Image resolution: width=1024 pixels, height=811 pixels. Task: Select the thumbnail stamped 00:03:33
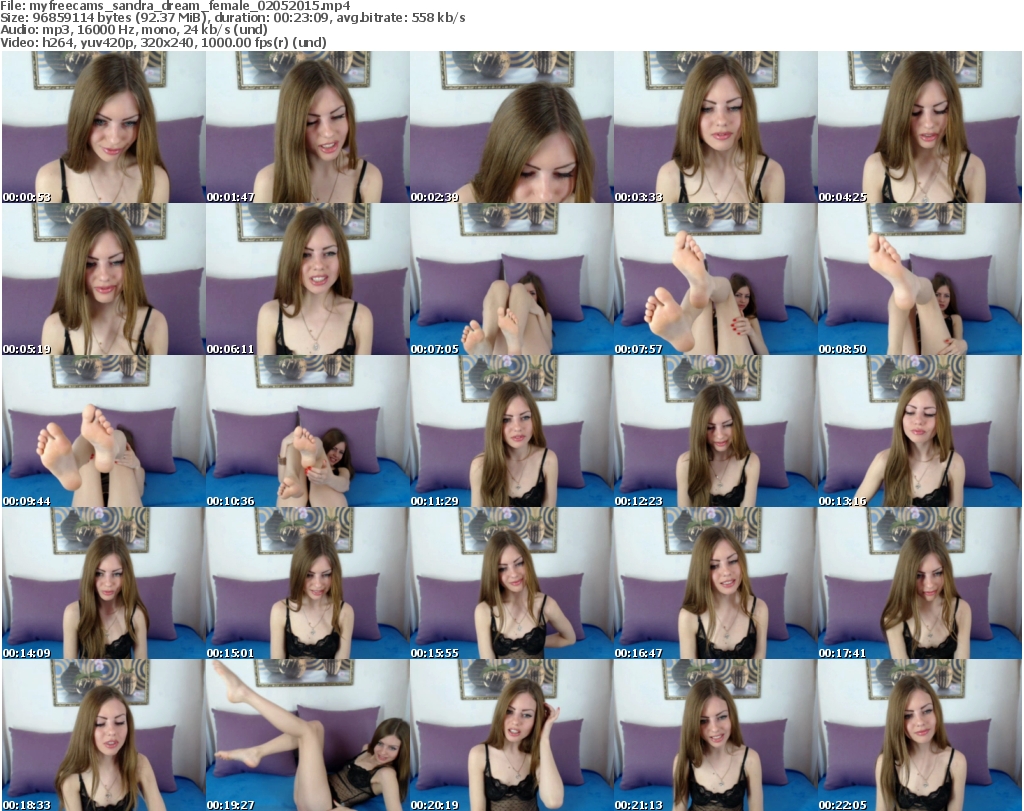tap(716, 127)
